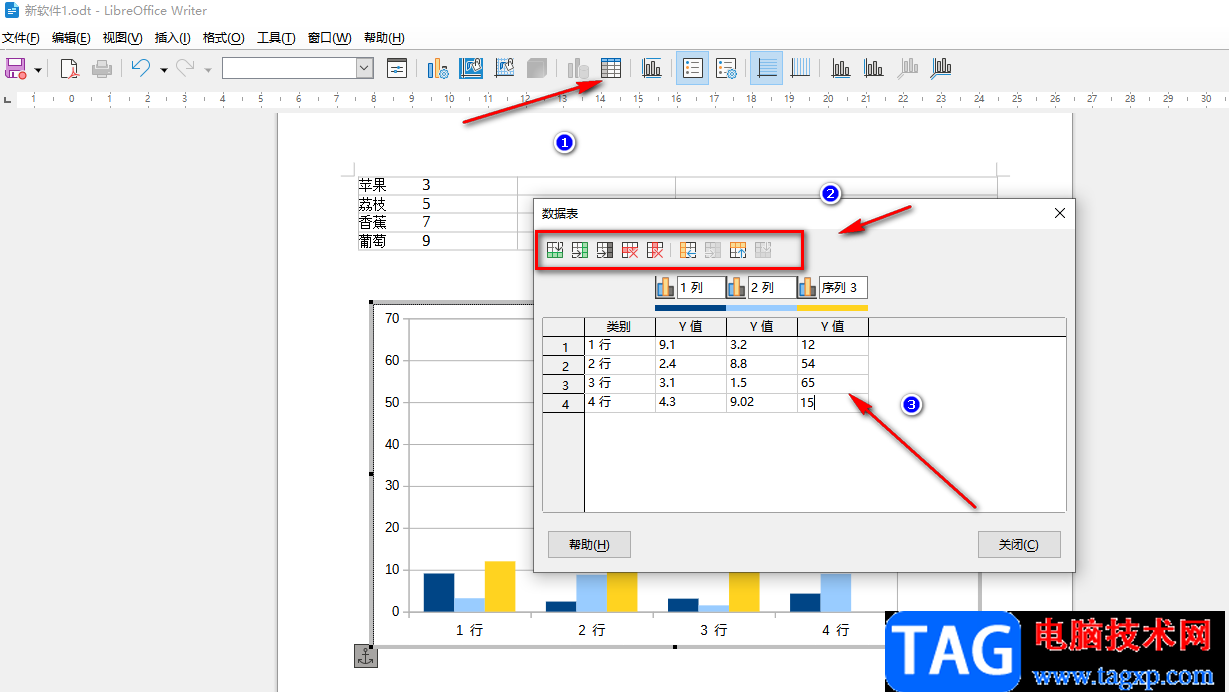
Task: Click Delete Row icon in 数据表 dialog
Action: 630,250
